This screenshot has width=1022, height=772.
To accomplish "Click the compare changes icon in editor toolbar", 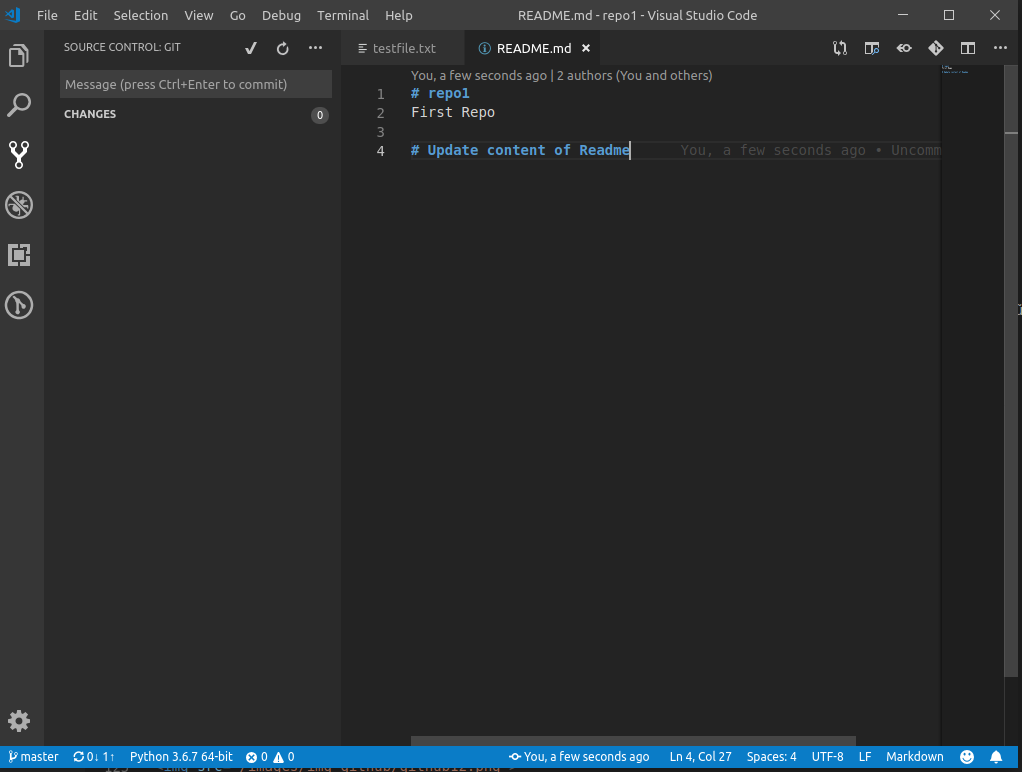I will 840,48.
